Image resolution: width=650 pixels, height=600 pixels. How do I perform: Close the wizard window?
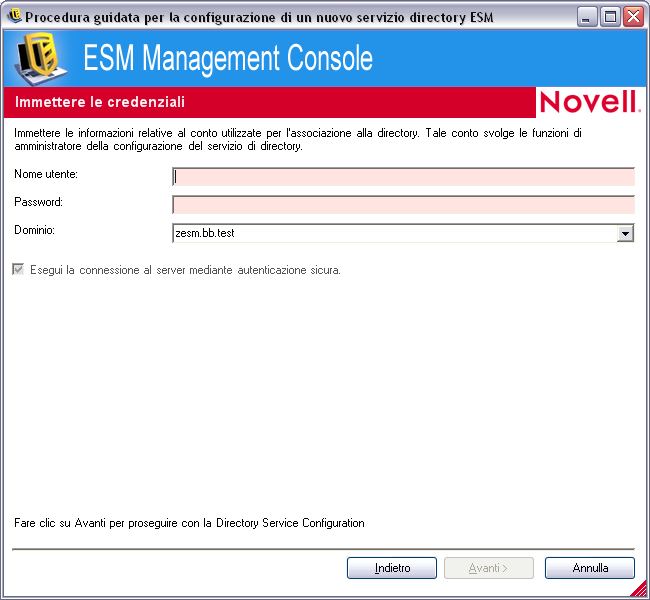tap(633, 17)
